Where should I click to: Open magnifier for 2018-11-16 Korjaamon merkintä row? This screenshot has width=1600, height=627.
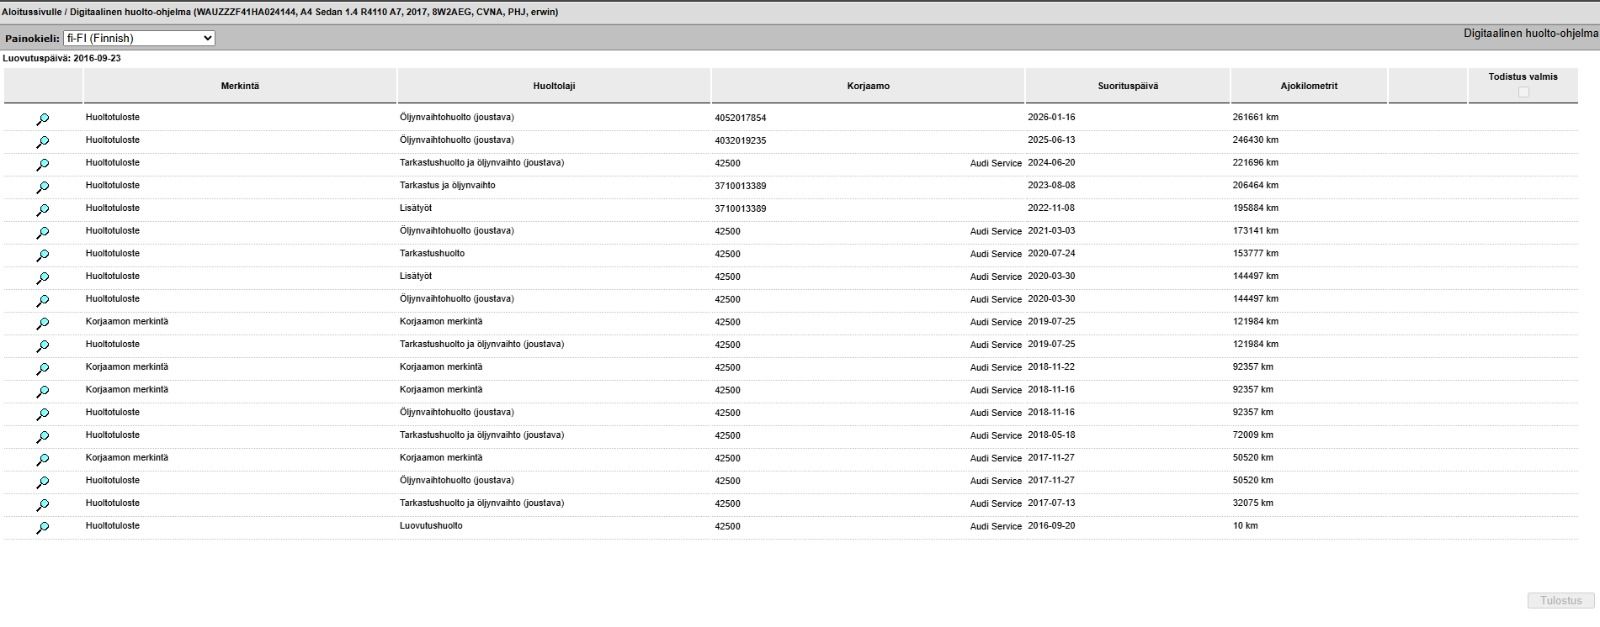point(43,392)
